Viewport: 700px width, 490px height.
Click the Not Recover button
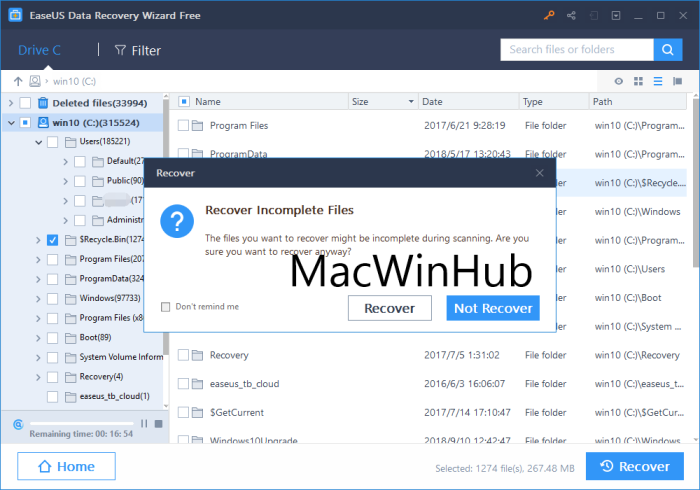point(493,308)
